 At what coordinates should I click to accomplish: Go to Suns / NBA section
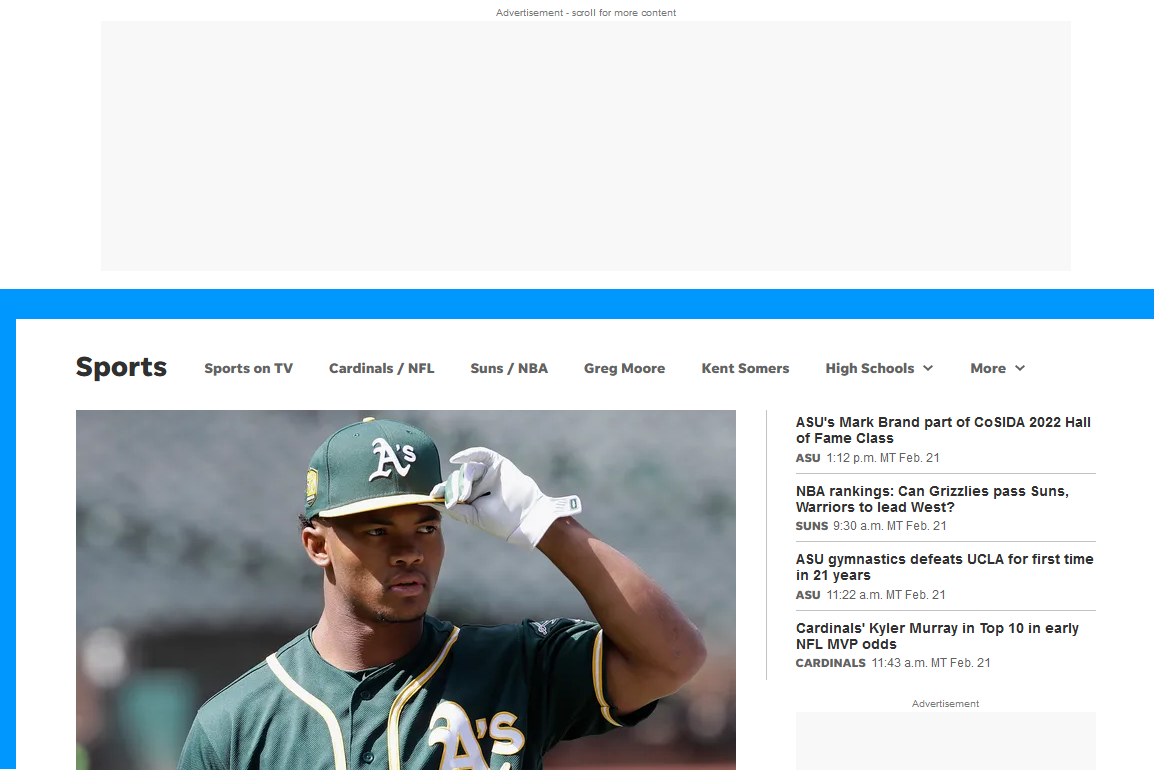(x=509, y=368)
